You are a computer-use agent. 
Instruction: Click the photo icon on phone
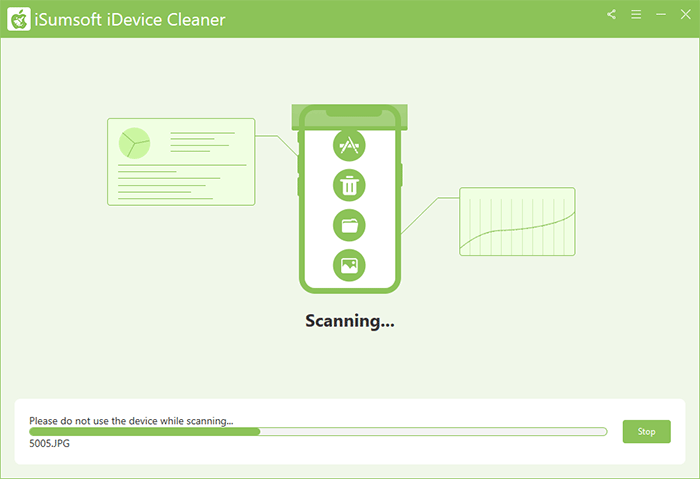click(x=349, y=265)
